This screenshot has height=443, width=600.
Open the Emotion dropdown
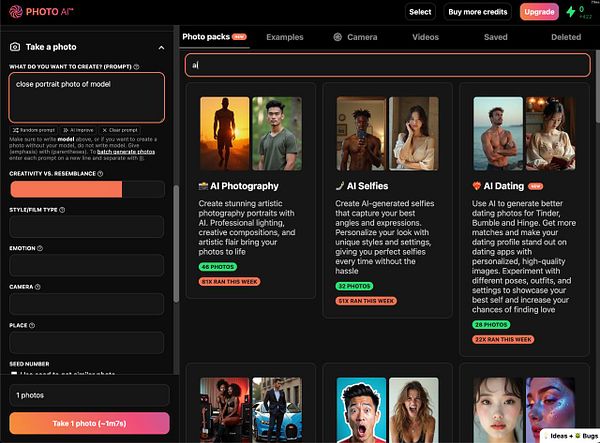[x=87, y=265]
